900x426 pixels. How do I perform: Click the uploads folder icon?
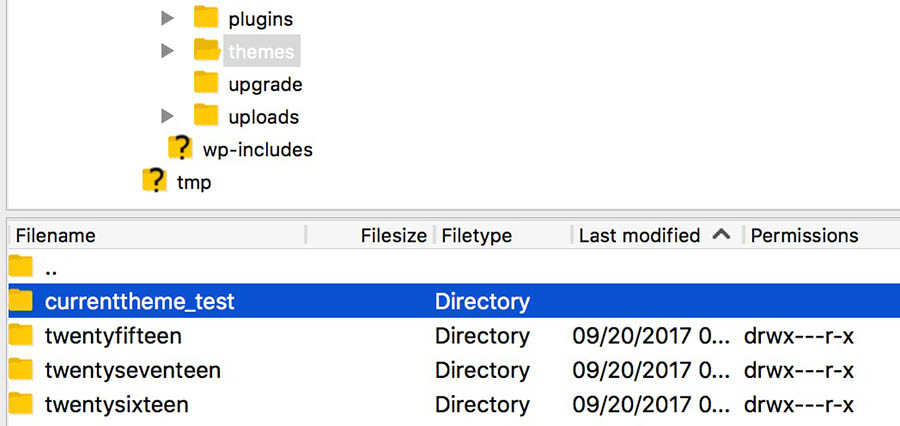(206, 116)
